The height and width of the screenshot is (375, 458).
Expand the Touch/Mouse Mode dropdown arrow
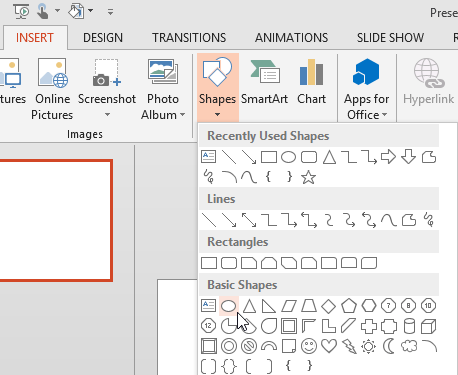(x=57, y=11)
